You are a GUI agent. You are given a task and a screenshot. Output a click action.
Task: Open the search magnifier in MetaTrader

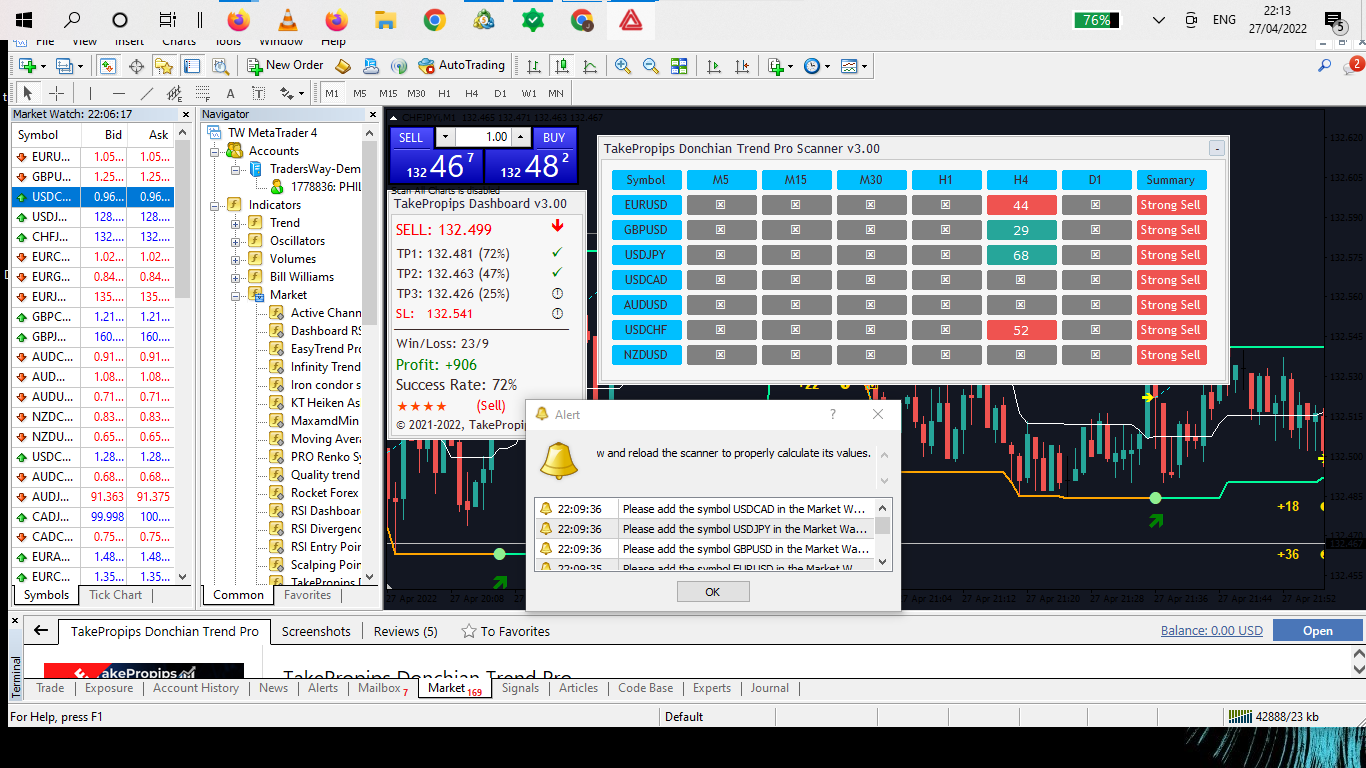[1324, 66]
